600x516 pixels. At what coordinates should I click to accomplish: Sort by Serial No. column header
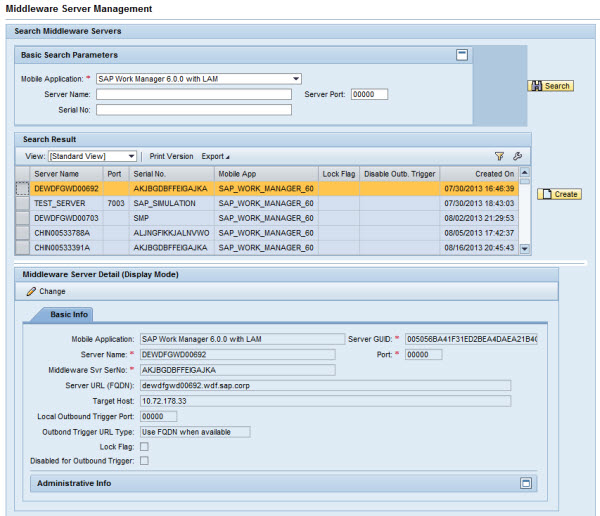click(172, 174)
